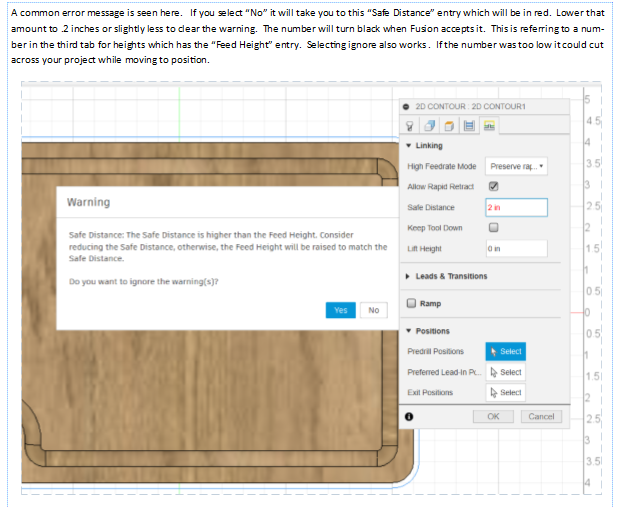Collapse the Positions section

coord(409,331)
